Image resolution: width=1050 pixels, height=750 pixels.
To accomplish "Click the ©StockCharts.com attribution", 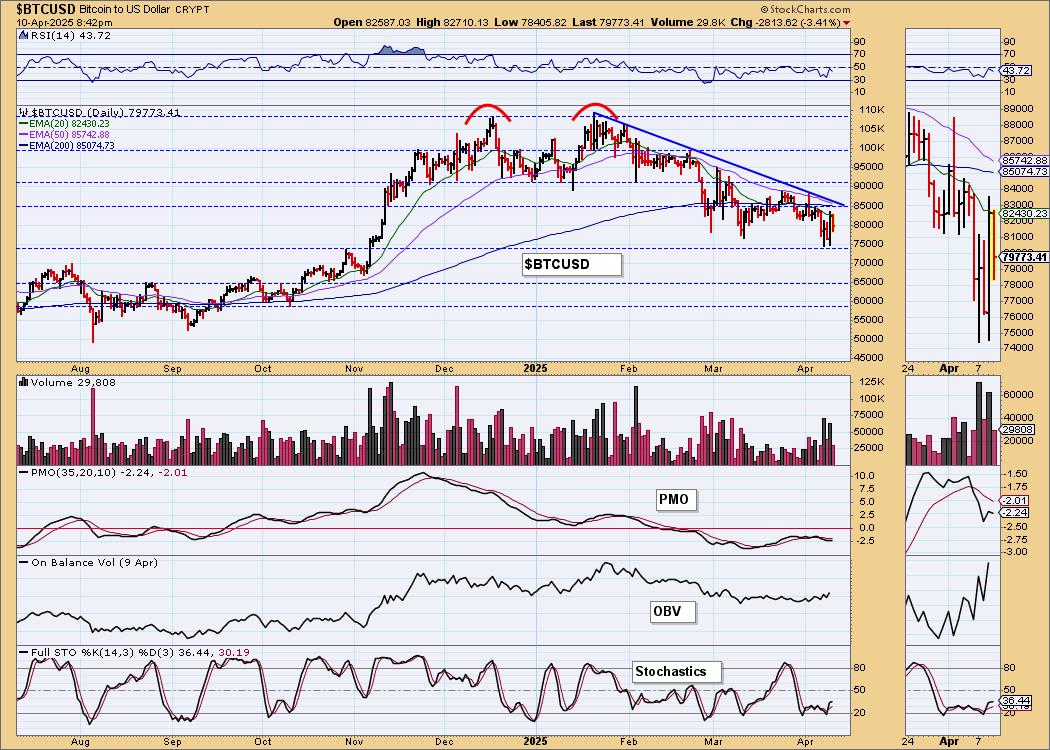I will 805,9.
